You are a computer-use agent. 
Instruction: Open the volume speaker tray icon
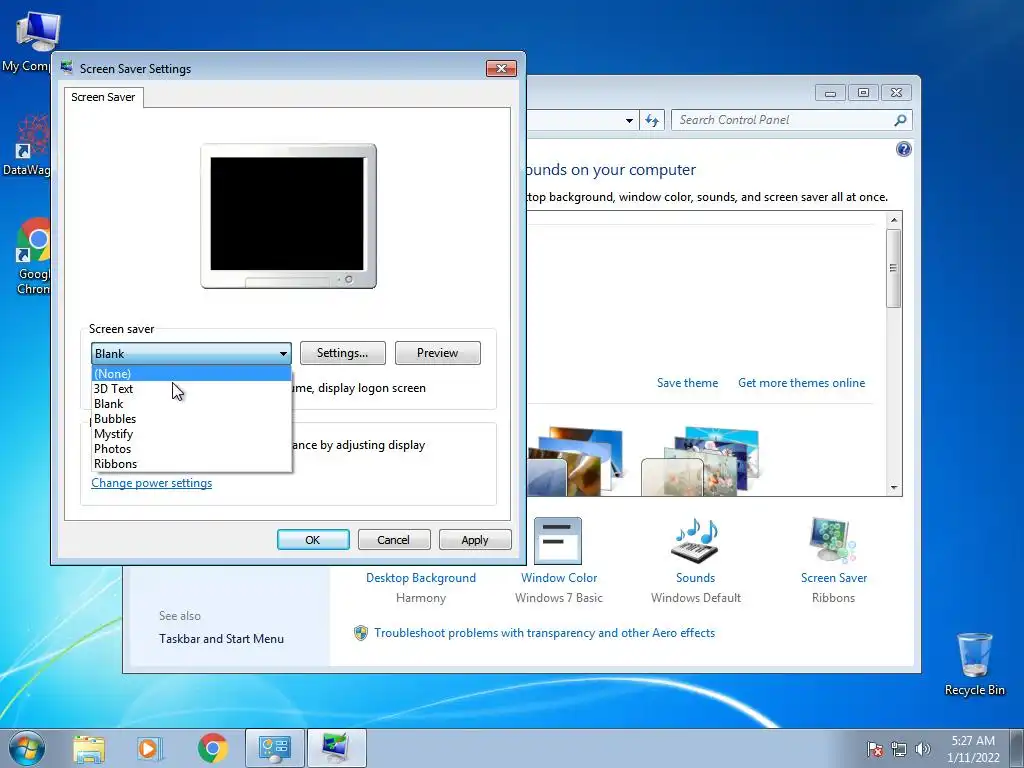(x=923, y=749)
